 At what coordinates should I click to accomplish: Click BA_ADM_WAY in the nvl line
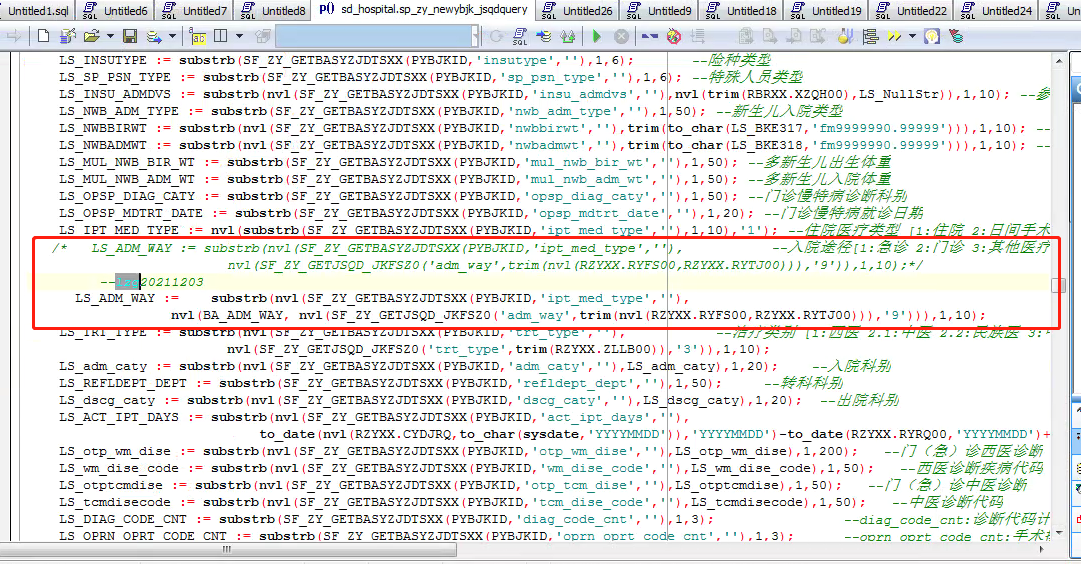pos(243,315)
